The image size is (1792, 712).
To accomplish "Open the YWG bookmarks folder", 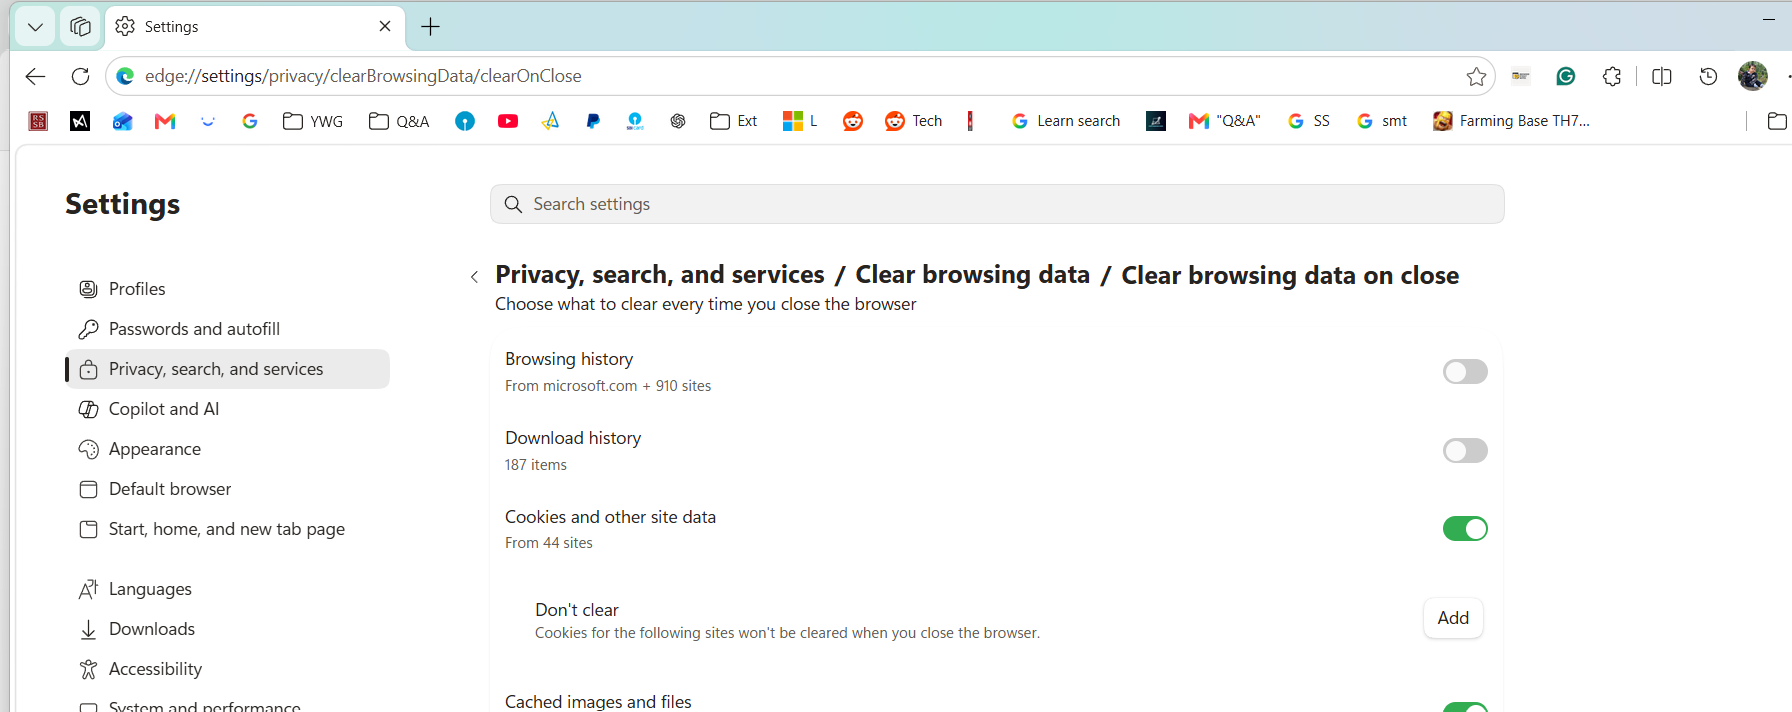I will [x=313, y=121].
